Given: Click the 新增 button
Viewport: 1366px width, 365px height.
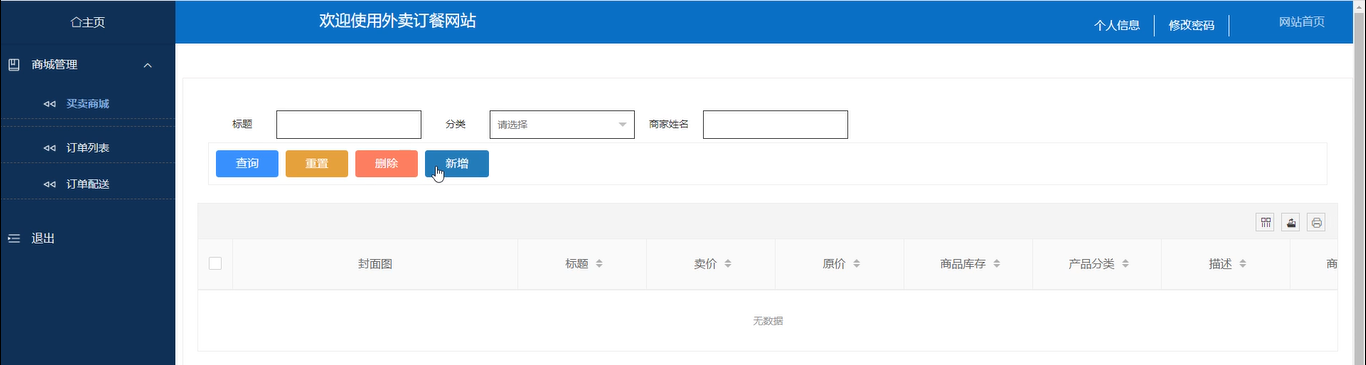Looking at the screenshot, I should [x=457, y=164].
